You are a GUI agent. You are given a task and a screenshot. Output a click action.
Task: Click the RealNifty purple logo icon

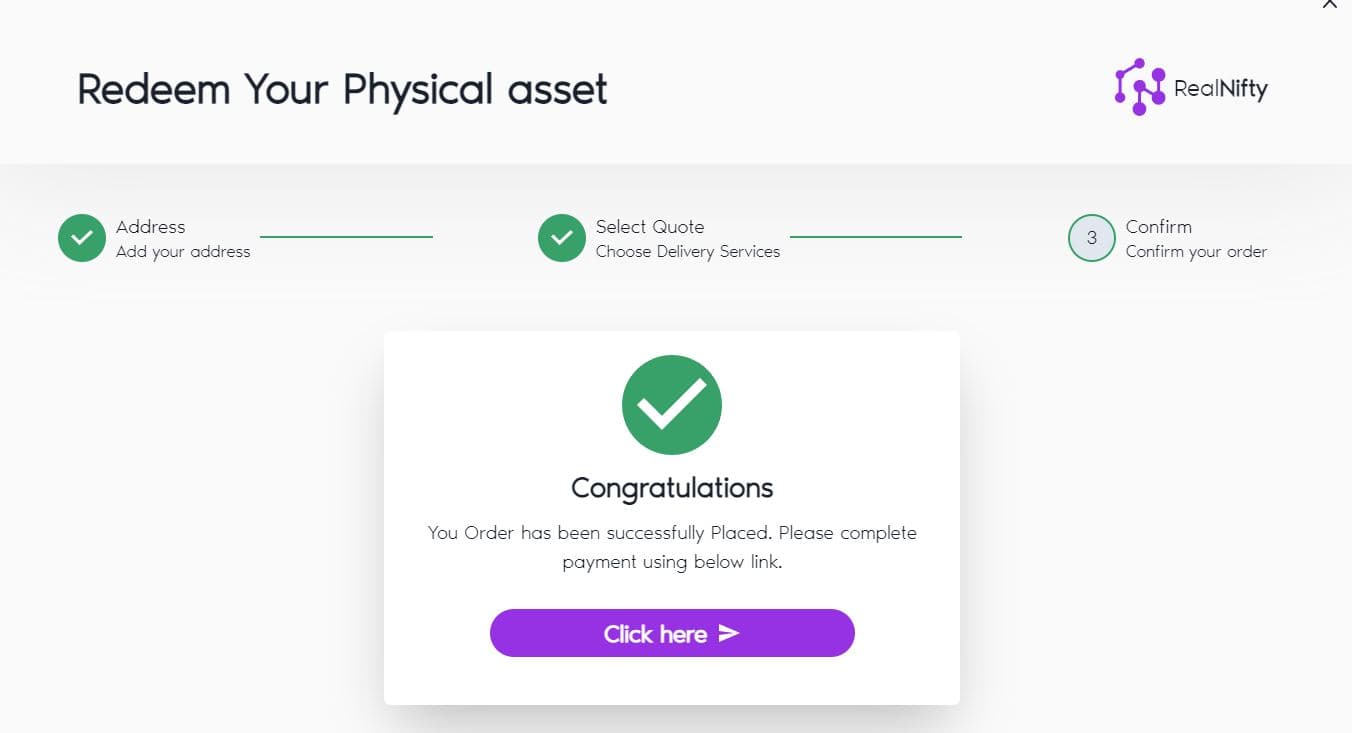click(1140, 87)
